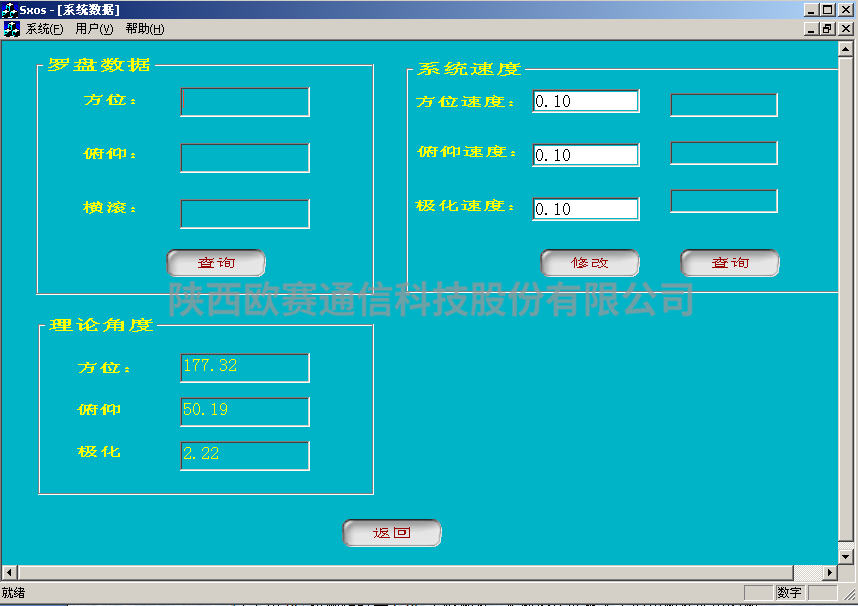The width and height of the screenshot is (858, 606).
Task: Click the compass 横滚 input field
Action: tap(245, 213)
